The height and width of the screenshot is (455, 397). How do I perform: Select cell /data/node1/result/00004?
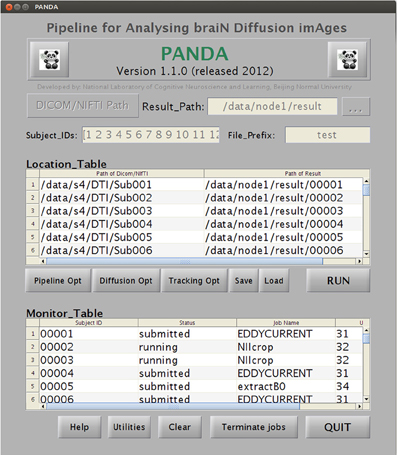pyautogui.click(x=284, y=224)
